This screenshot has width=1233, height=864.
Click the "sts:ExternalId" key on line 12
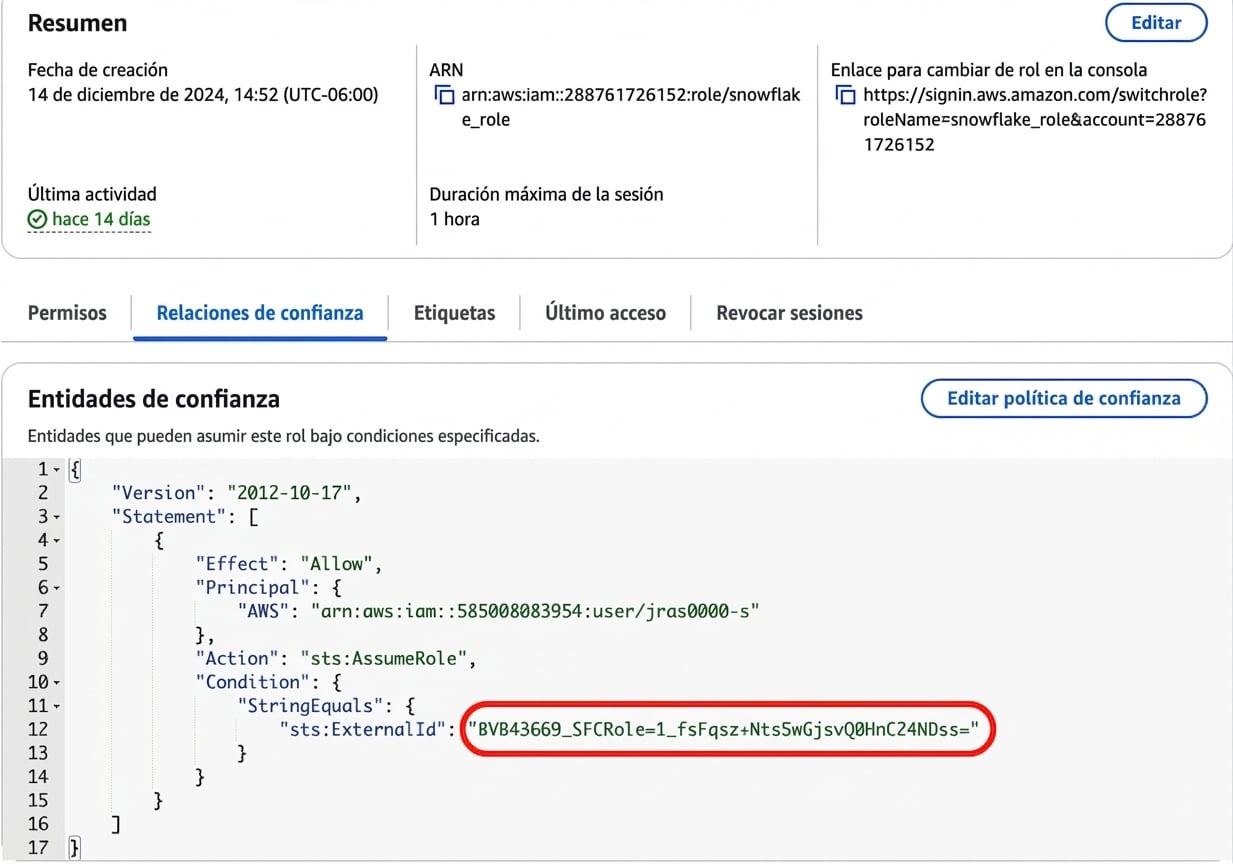click(365, 729)
